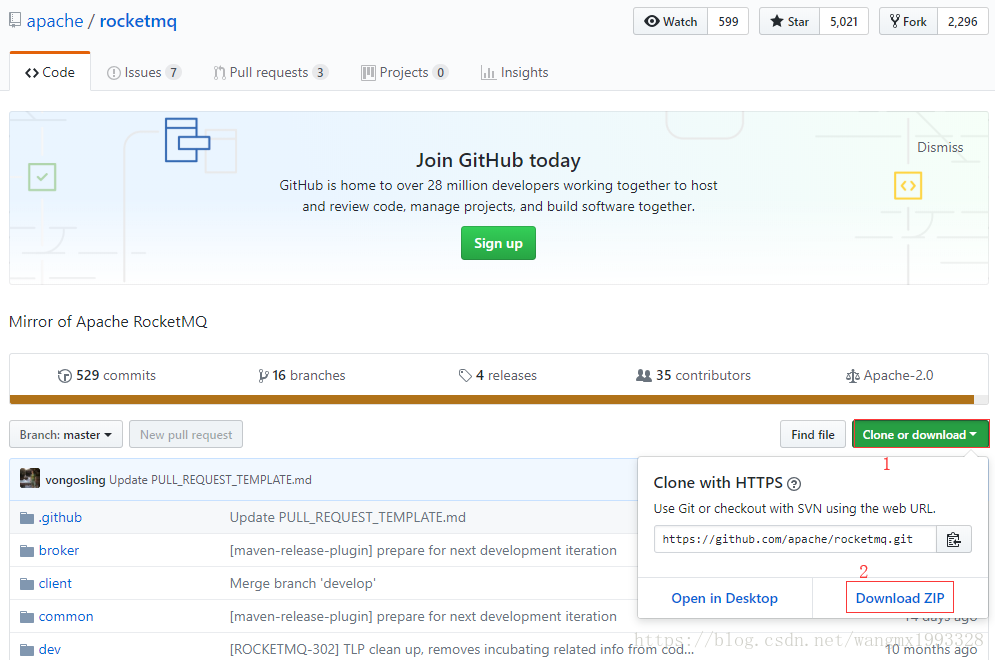Dismiss the Join GitHub banner
The width and height of the screenshot is (995, 660).
point(940,147)
